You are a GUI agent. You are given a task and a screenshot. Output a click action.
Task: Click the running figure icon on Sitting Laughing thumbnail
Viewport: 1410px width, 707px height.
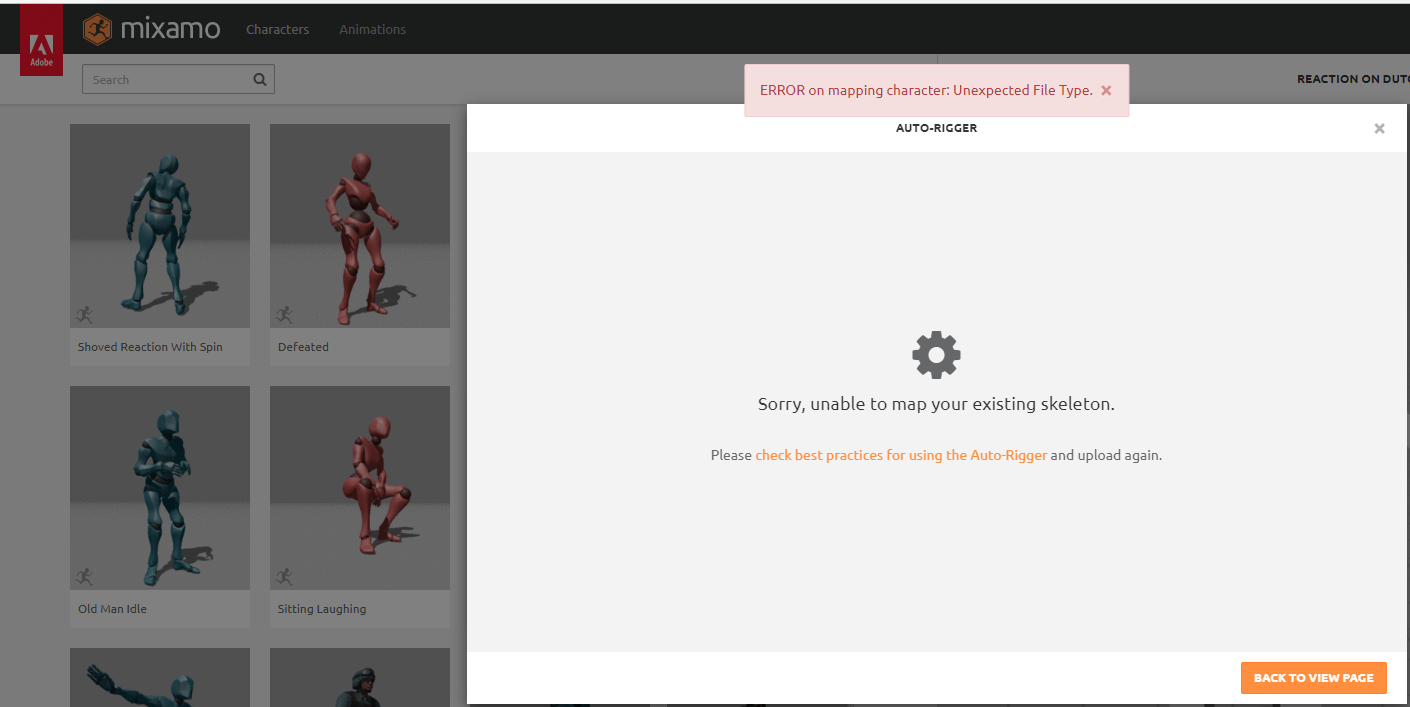pos(284,576)
